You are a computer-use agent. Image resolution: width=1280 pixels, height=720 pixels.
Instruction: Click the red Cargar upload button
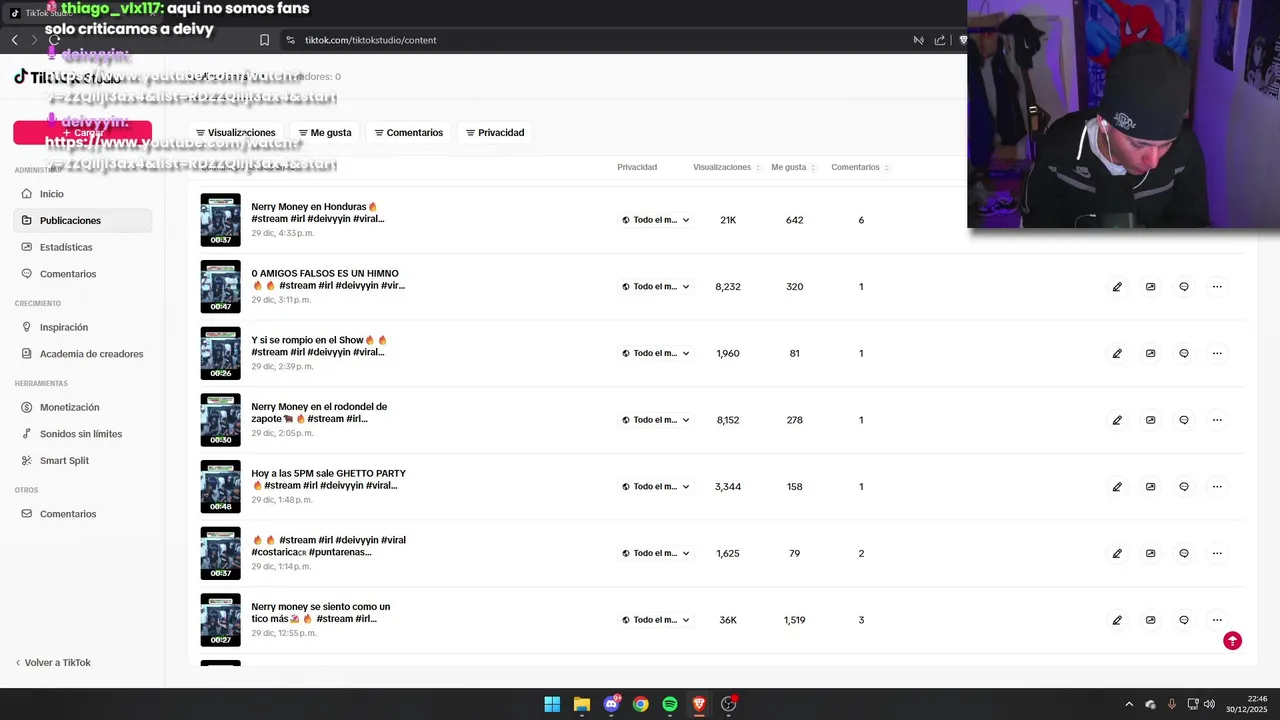(x=82, y=132)
